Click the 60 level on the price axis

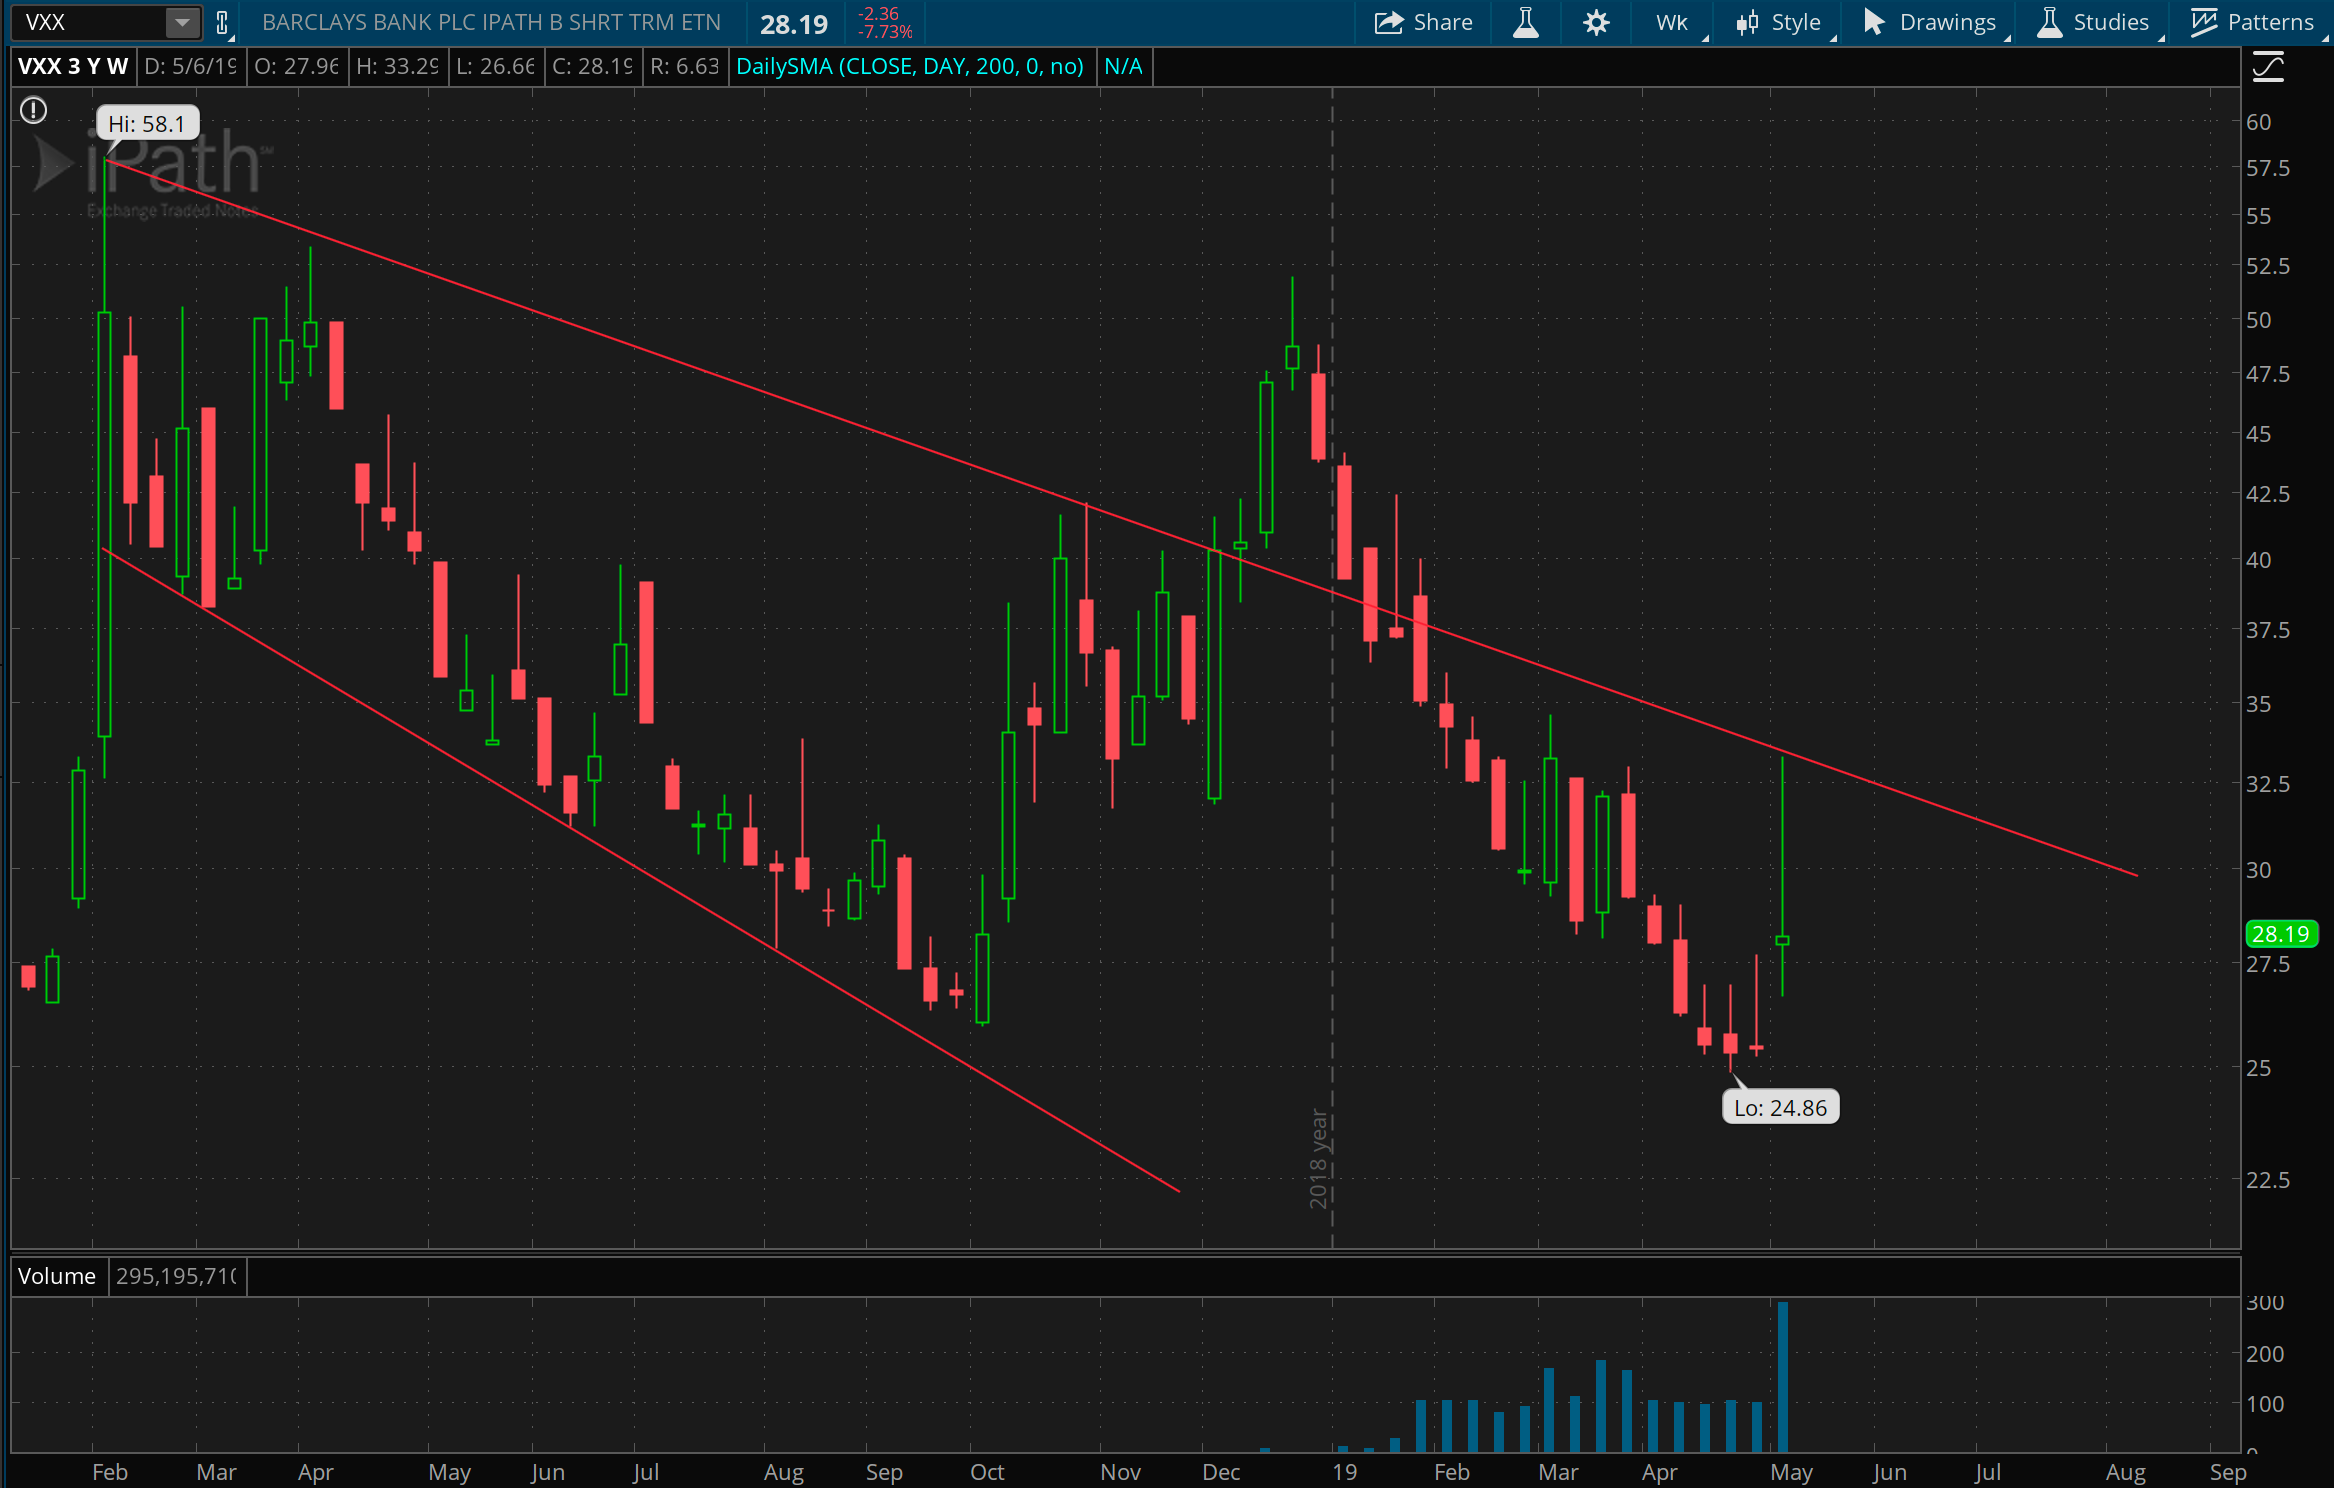2258,122
